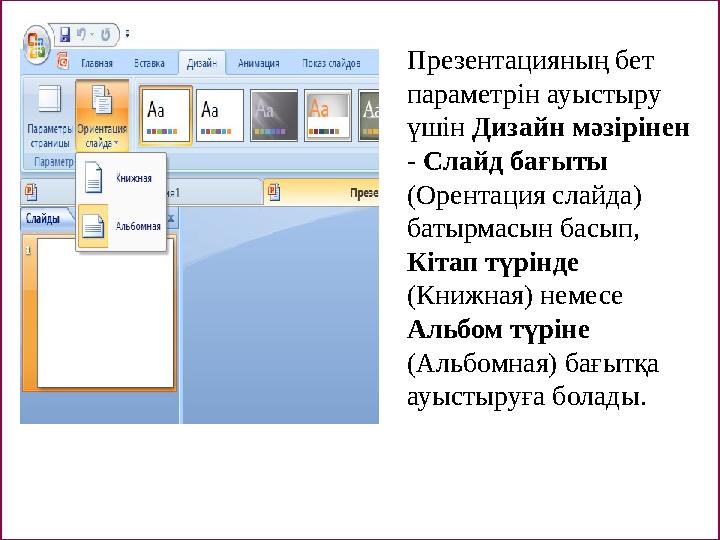Click the red icon left of the Главная tab

pos(63,61)
